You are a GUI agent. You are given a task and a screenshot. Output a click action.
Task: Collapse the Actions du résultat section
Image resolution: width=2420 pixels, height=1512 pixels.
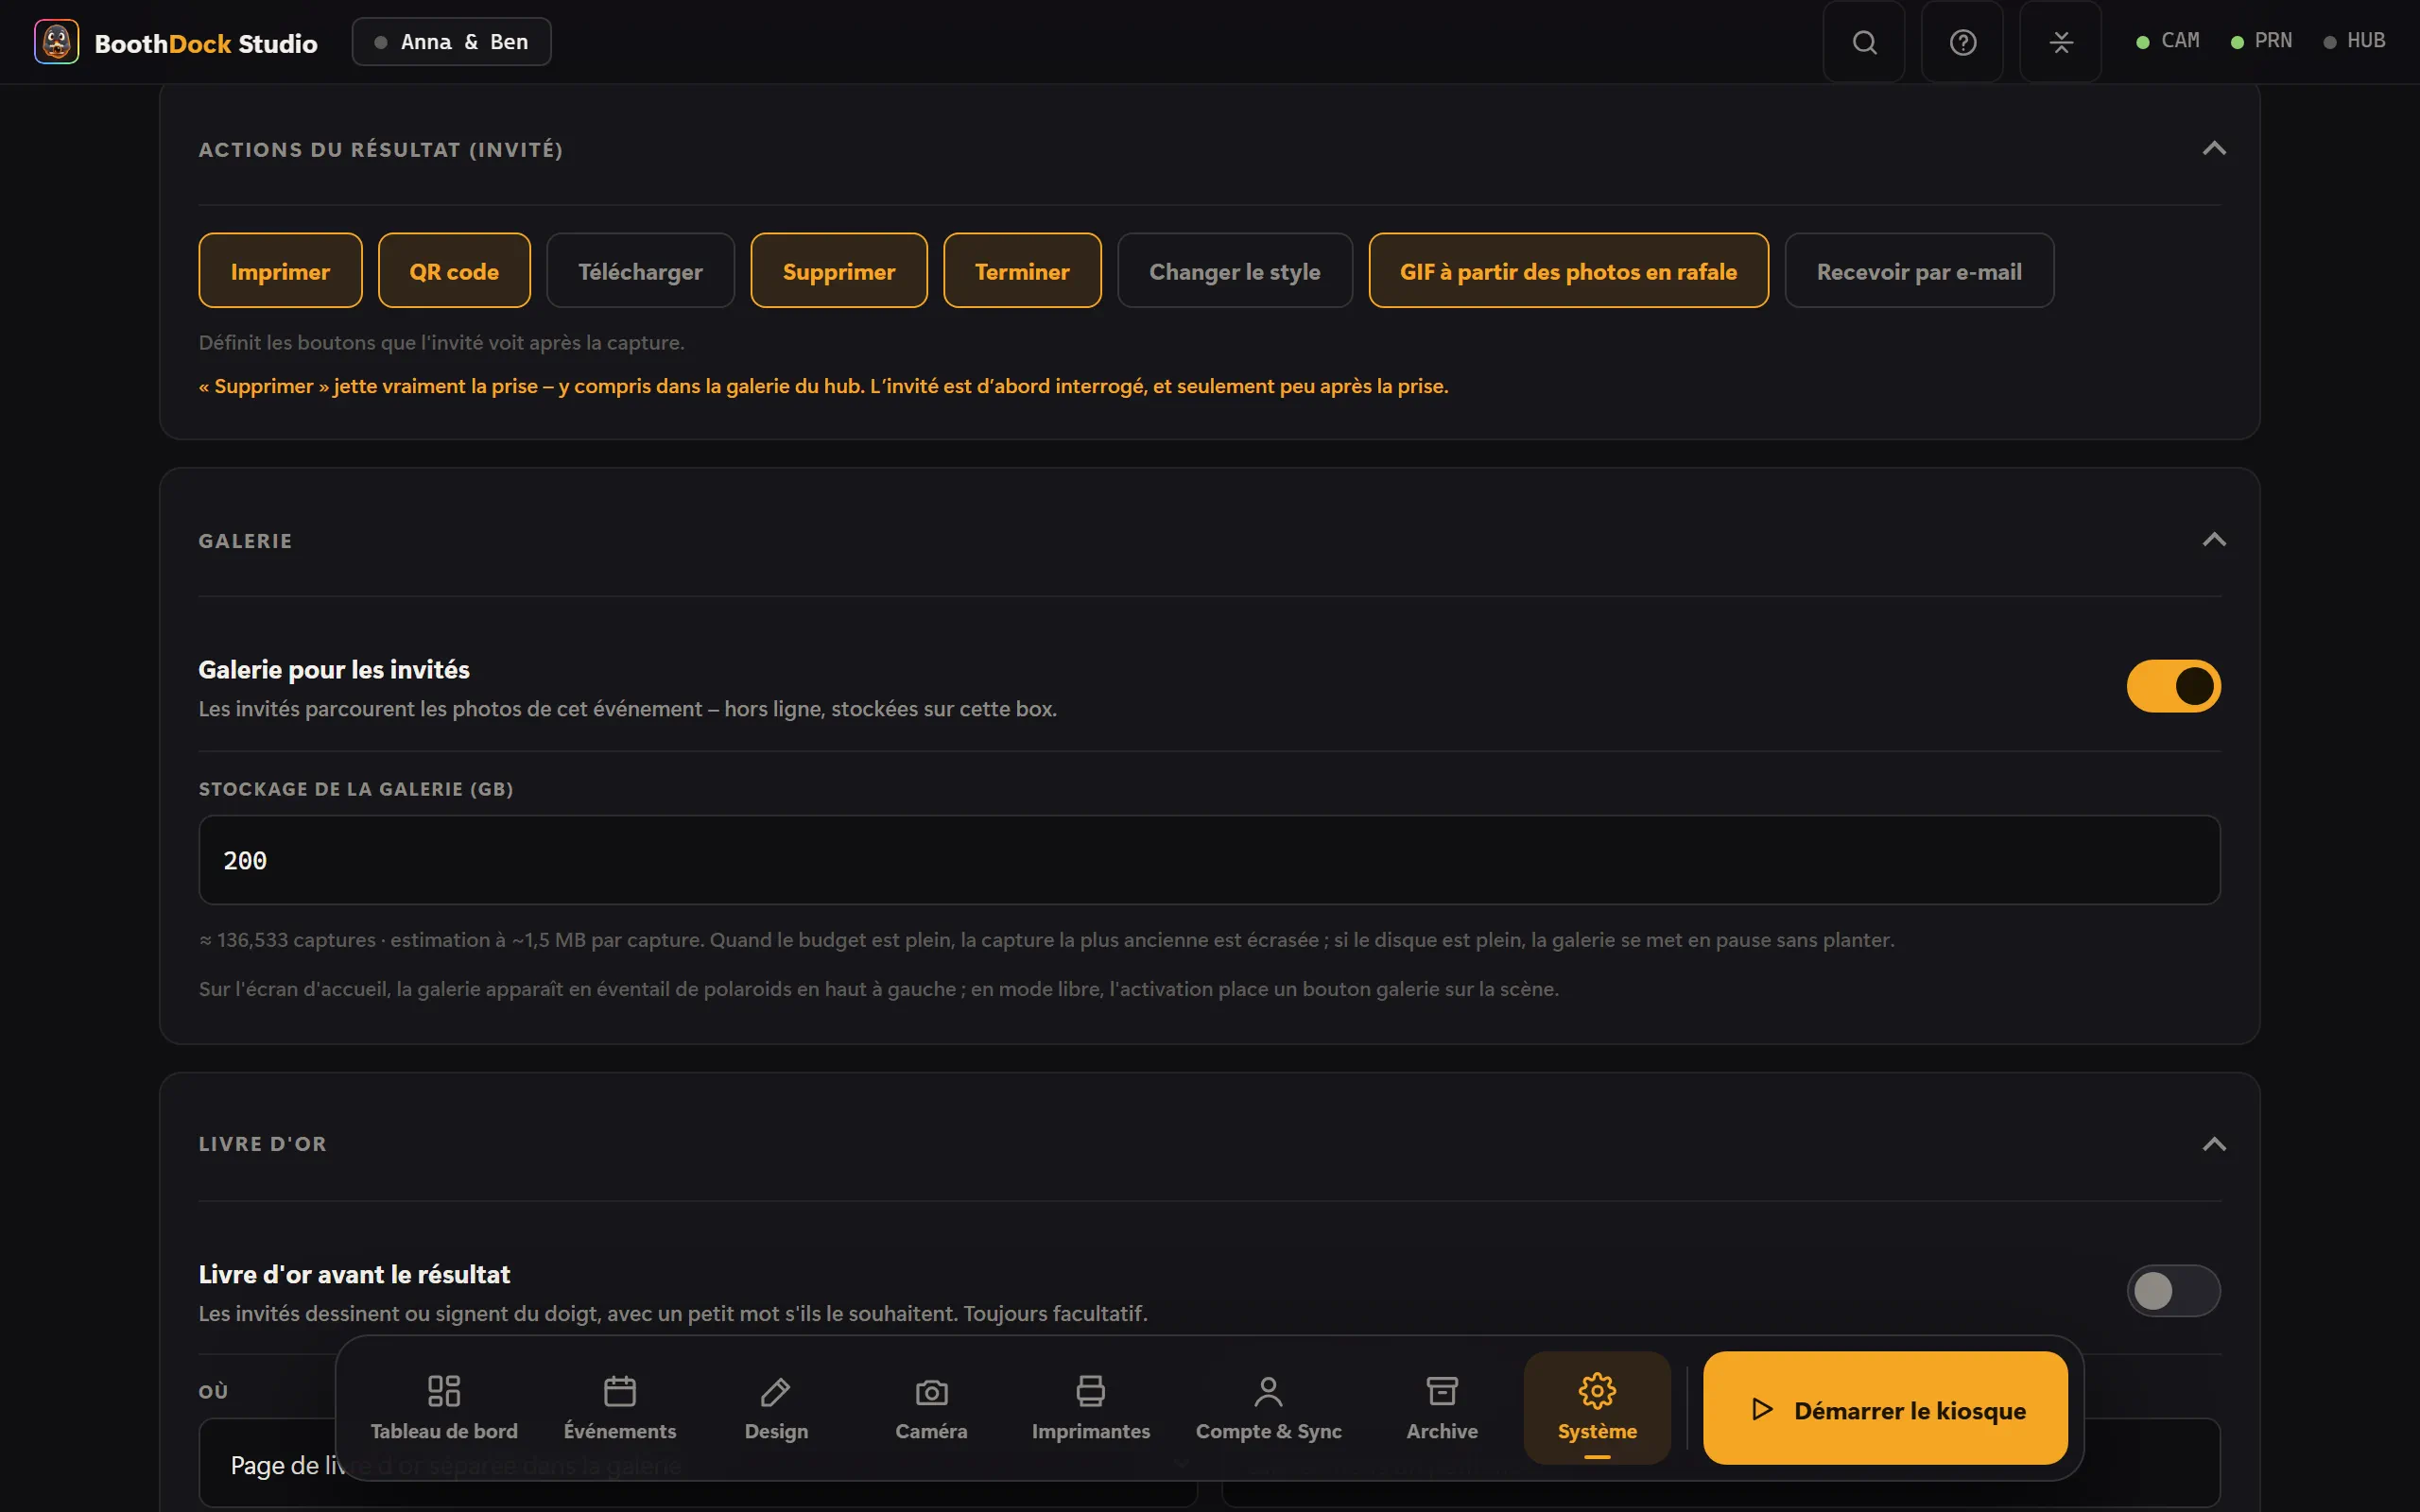coord(2214,148)
